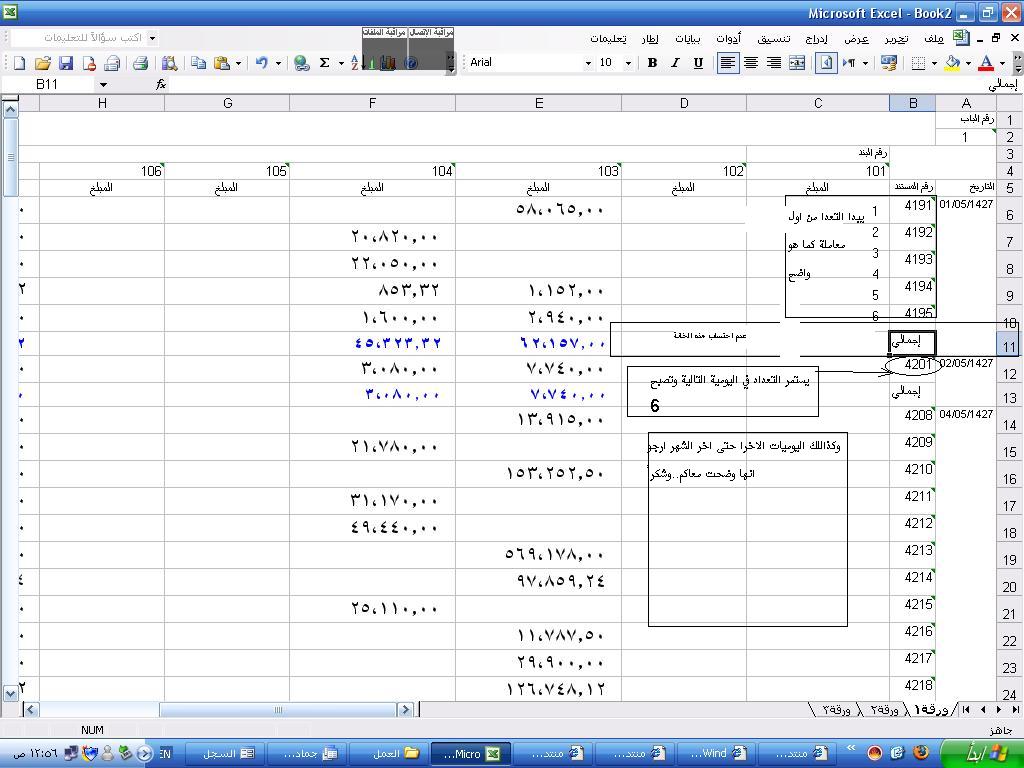Click the help question box اكتب سؤالاً للتعليمات

[x=85, y=38]
